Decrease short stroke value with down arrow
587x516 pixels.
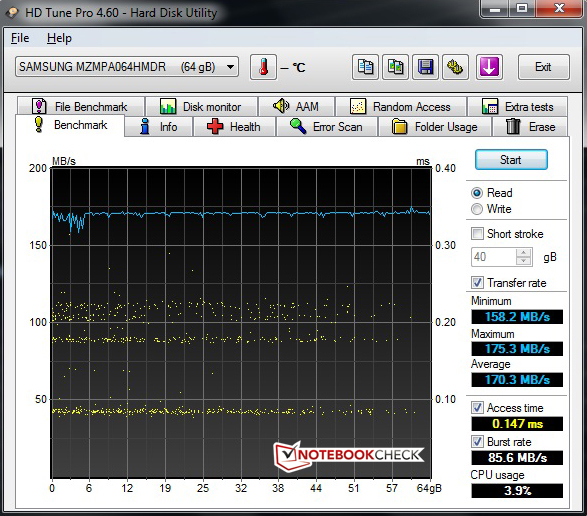523,261
